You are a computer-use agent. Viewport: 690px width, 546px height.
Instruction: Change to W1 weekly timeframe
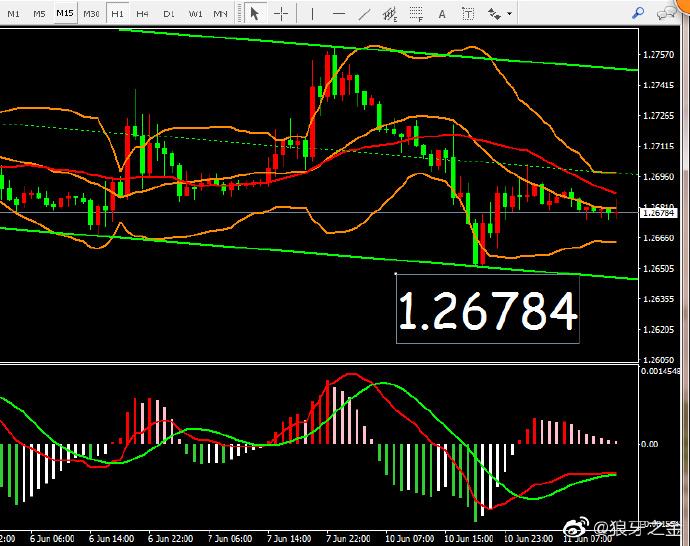coord(195,14)
